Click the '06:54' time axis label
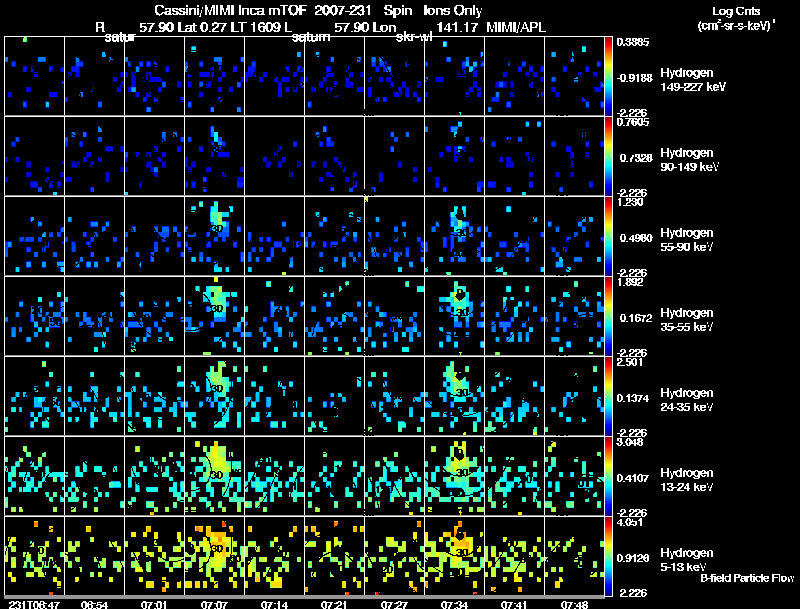Viewport: 800px width, 609px height. [94, 604]
